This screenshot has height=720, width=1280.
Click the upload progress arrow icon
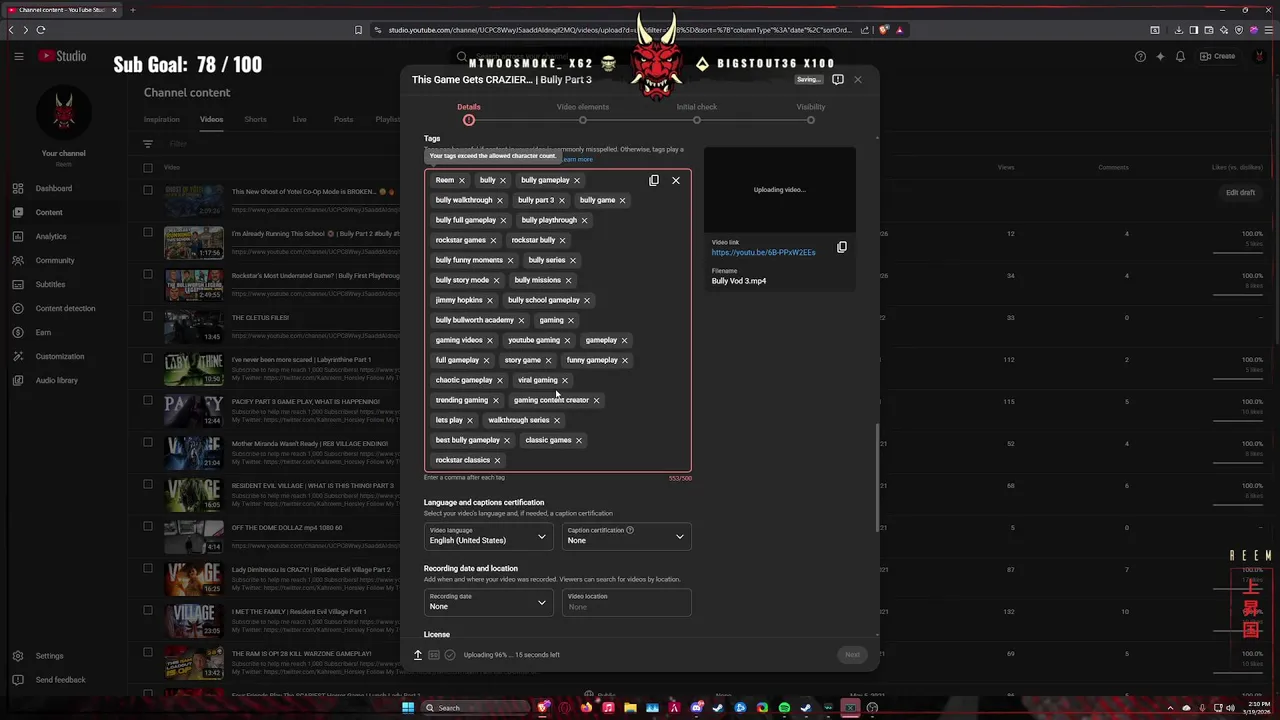point(418,655)
